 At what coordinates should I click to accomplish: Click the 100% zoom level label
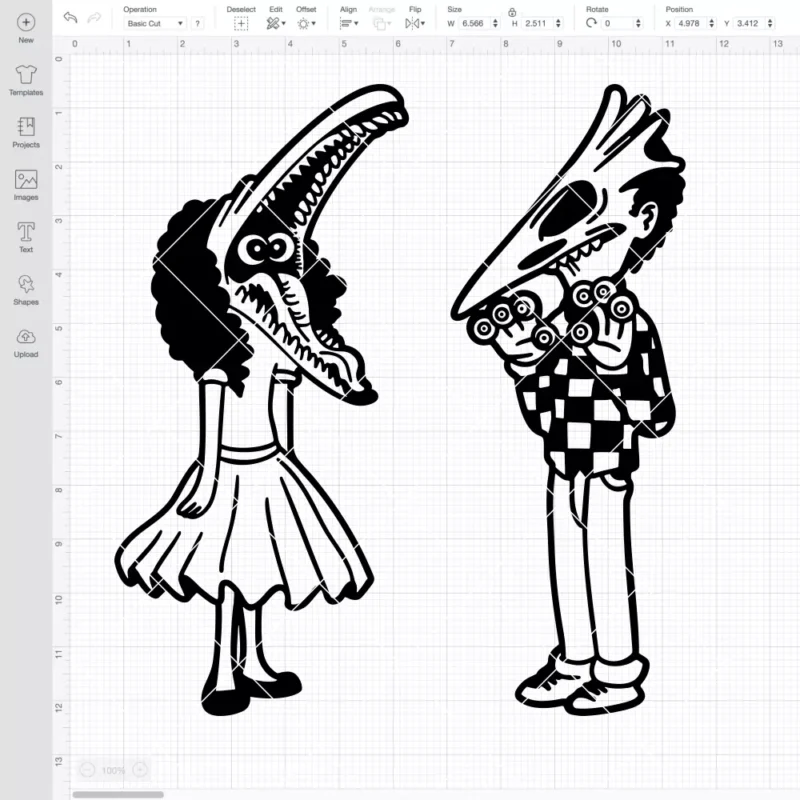coord(113,770)
